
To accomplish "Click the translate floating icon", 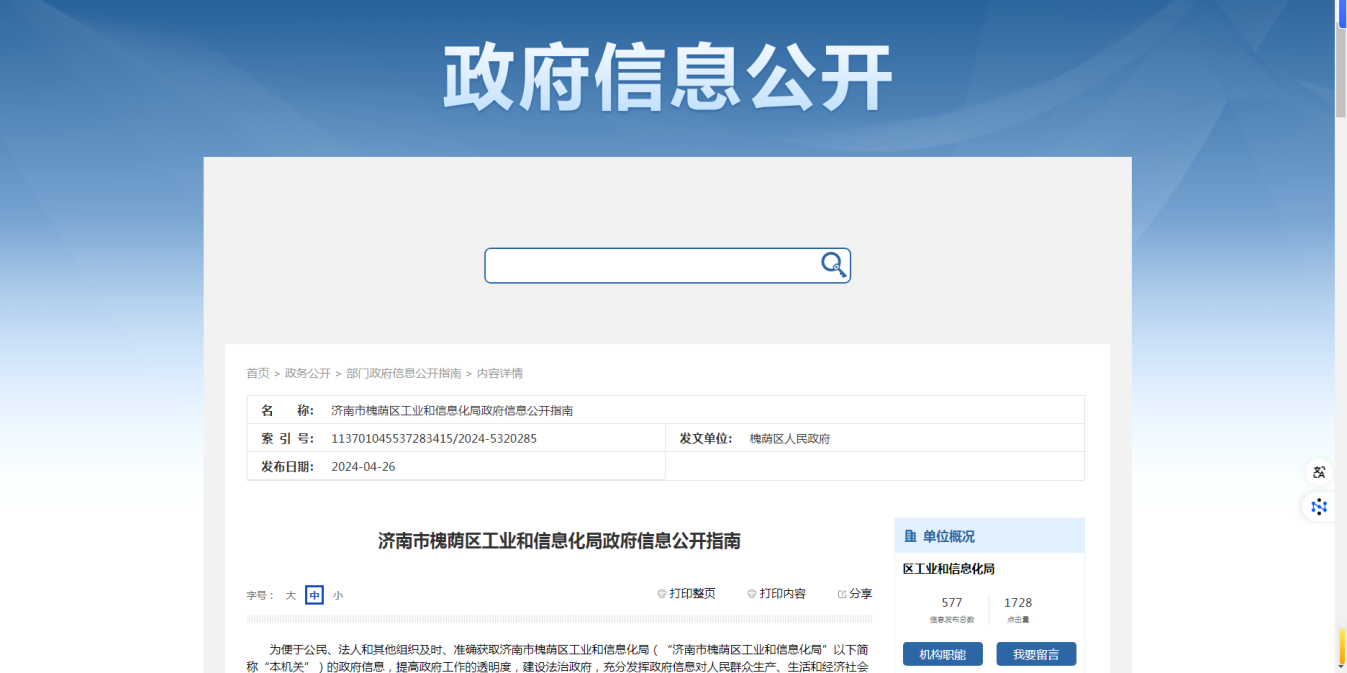I will click(x=1319, y=473).
